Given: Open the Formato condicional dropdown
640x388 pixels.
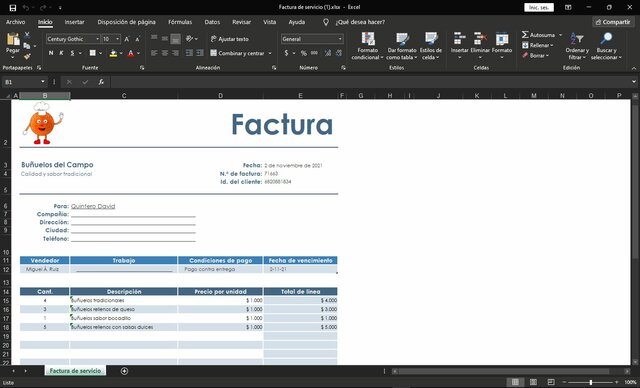Looking at the screenshot, I should click(x=367, y=46).
